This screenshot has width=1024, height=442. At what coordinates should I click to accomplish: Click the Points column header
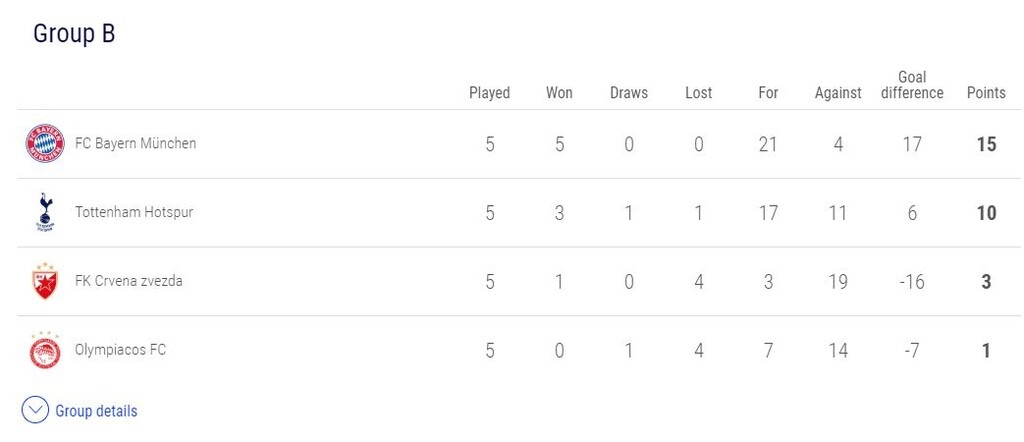(x=986, y=93)
